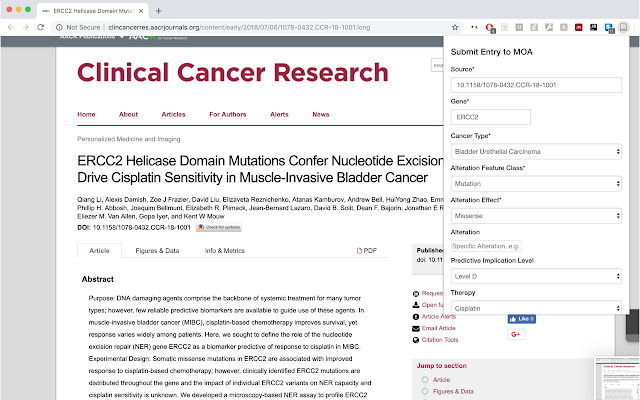The width and height of the screenshot is (640, 400).
Task: Click the bookmark star icon in address bar
Action: point(456,28)
